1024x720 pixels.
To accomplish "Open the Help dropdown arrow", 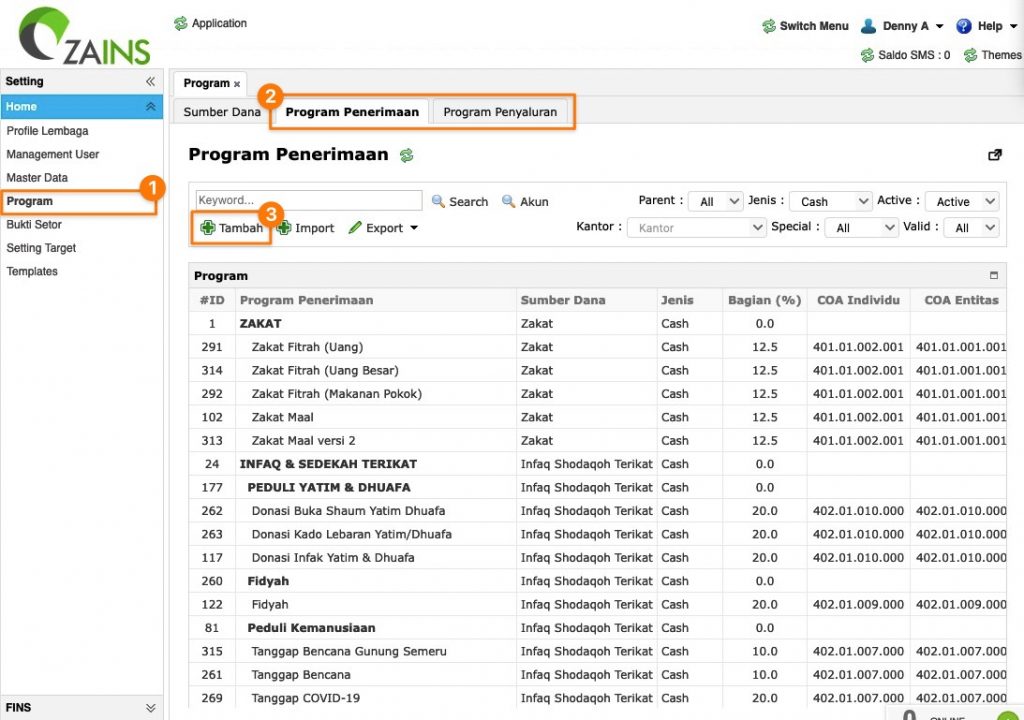I will pyautogui.click(x=1014, y=26).
